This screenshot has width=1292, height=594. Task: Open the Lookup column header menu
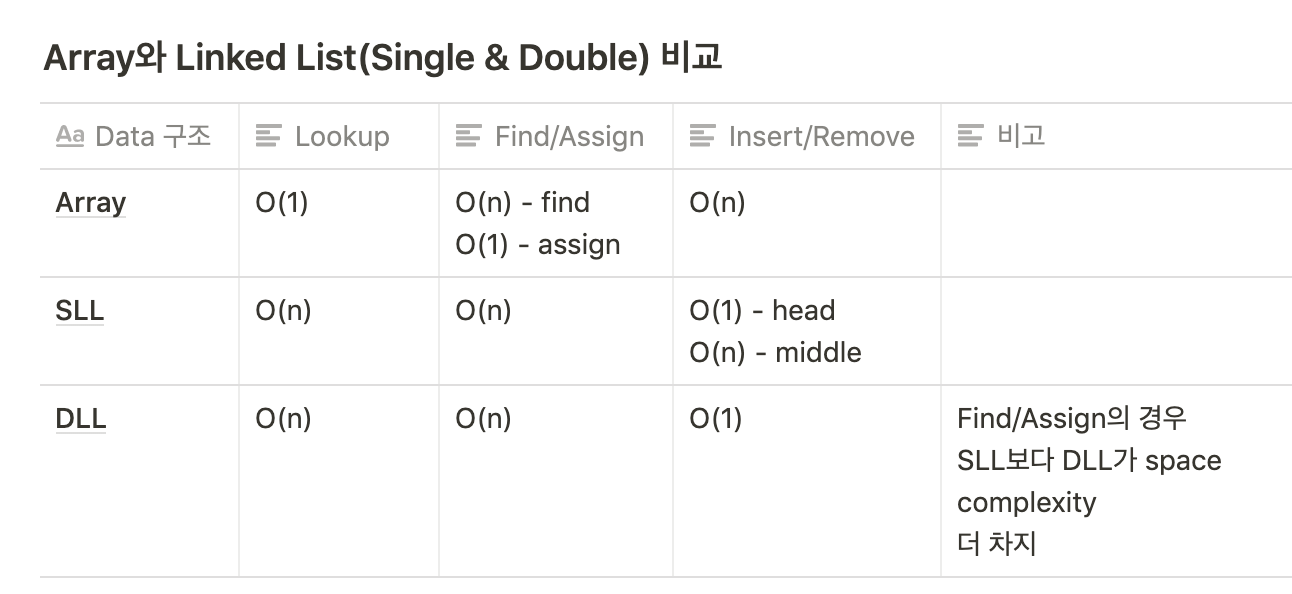(x=339, y=136)
